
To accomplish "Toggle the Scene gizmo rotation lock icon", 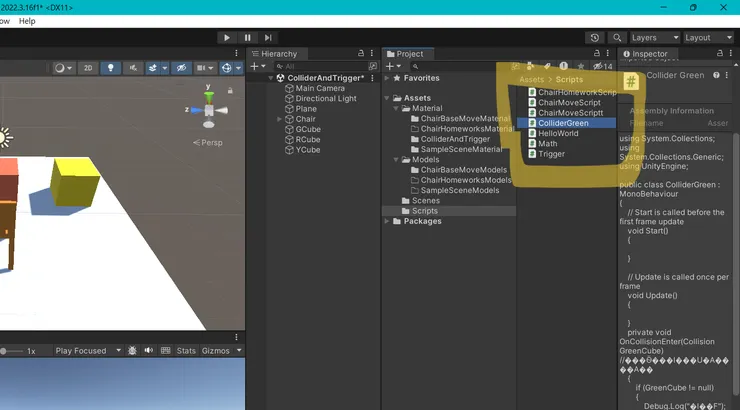I will click(x=230, y=90).
